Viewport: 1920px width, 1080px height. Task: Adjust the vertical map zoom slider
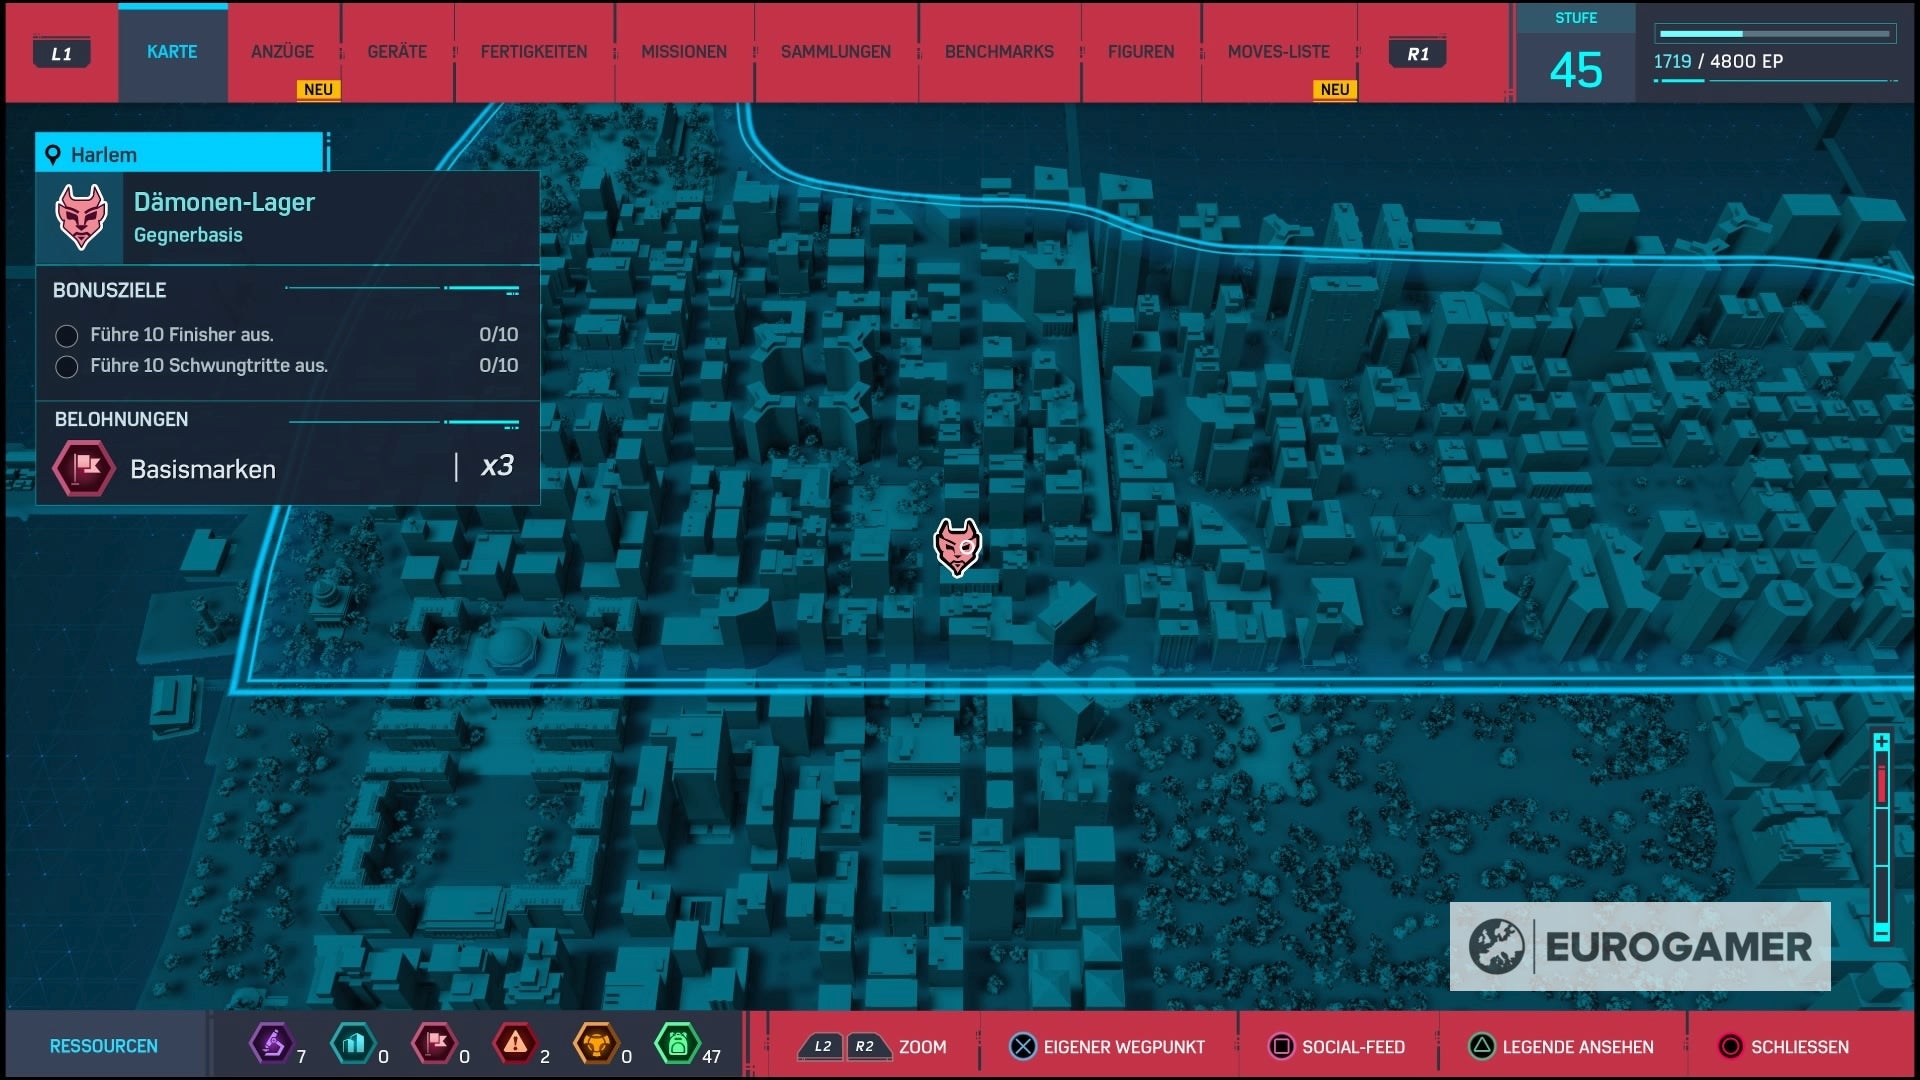click(x=1881, y=837)
